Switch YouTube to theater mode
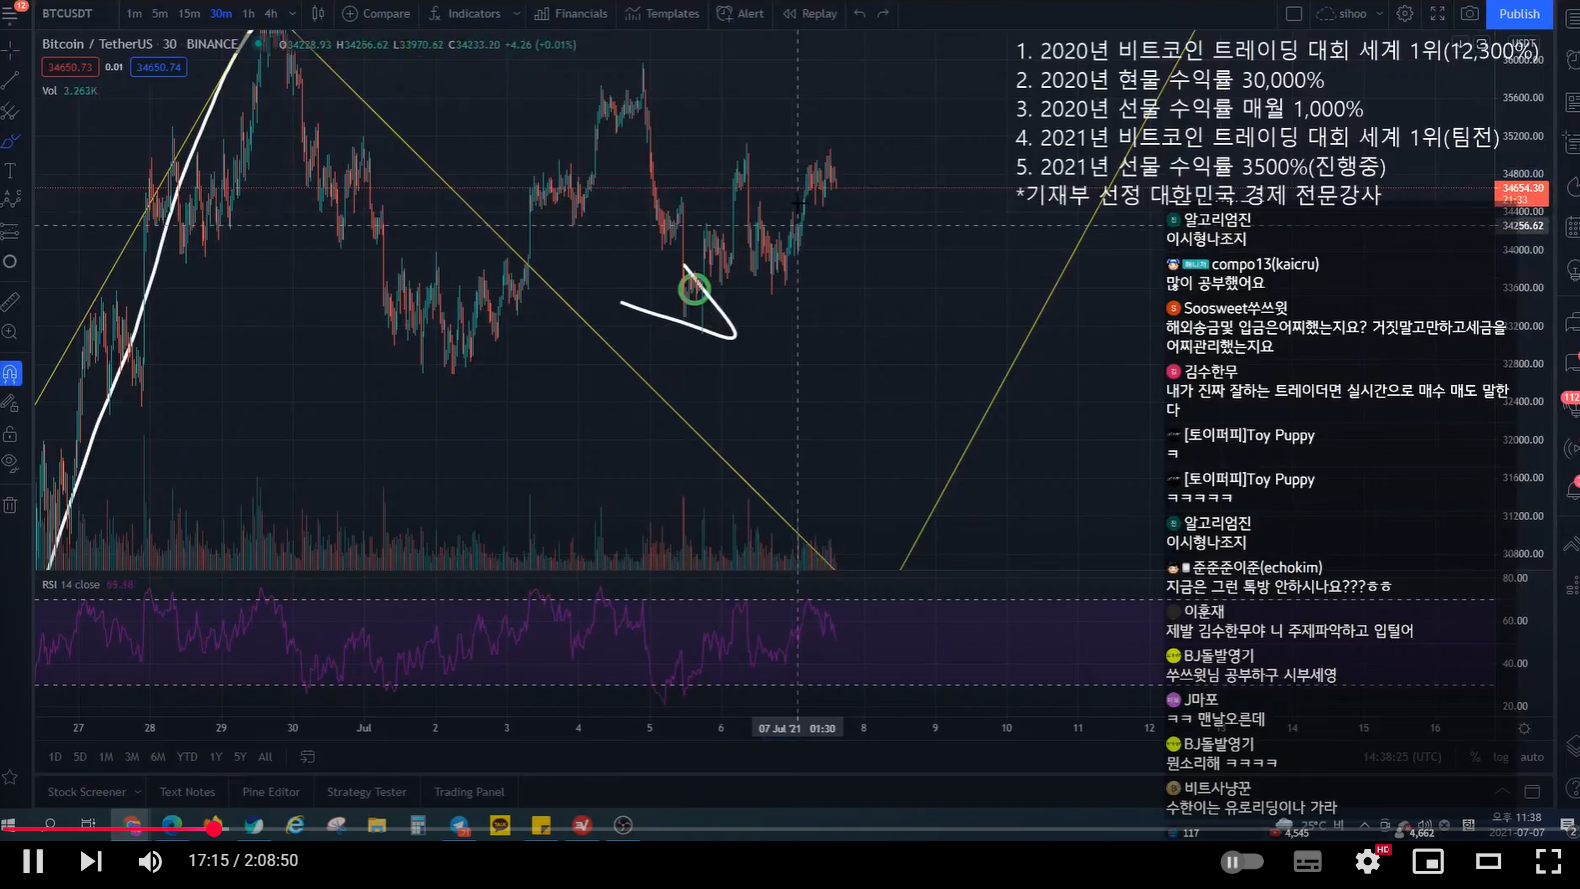 [1489, 861]
